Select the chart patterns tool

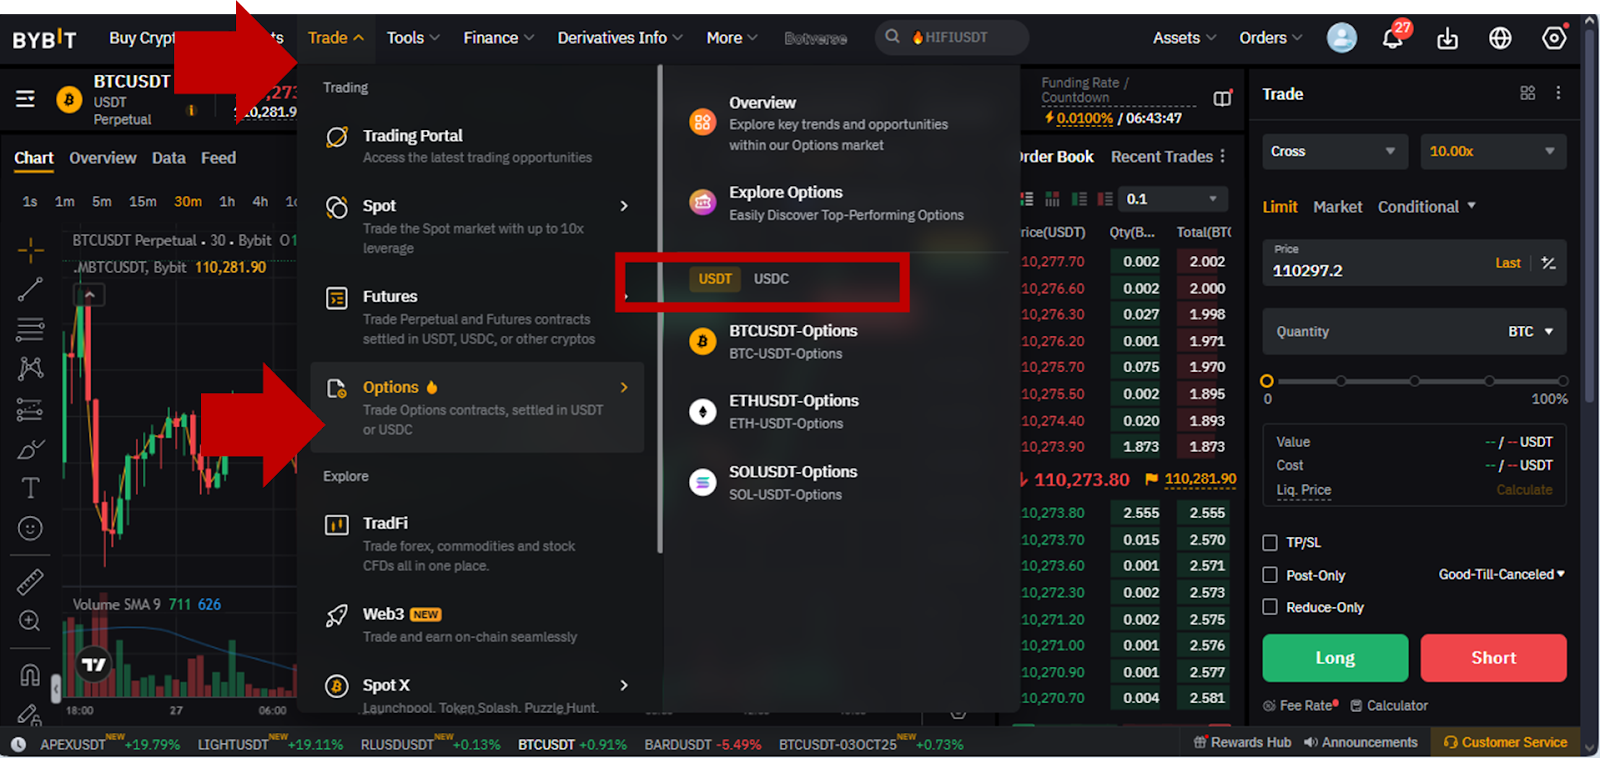31,368
